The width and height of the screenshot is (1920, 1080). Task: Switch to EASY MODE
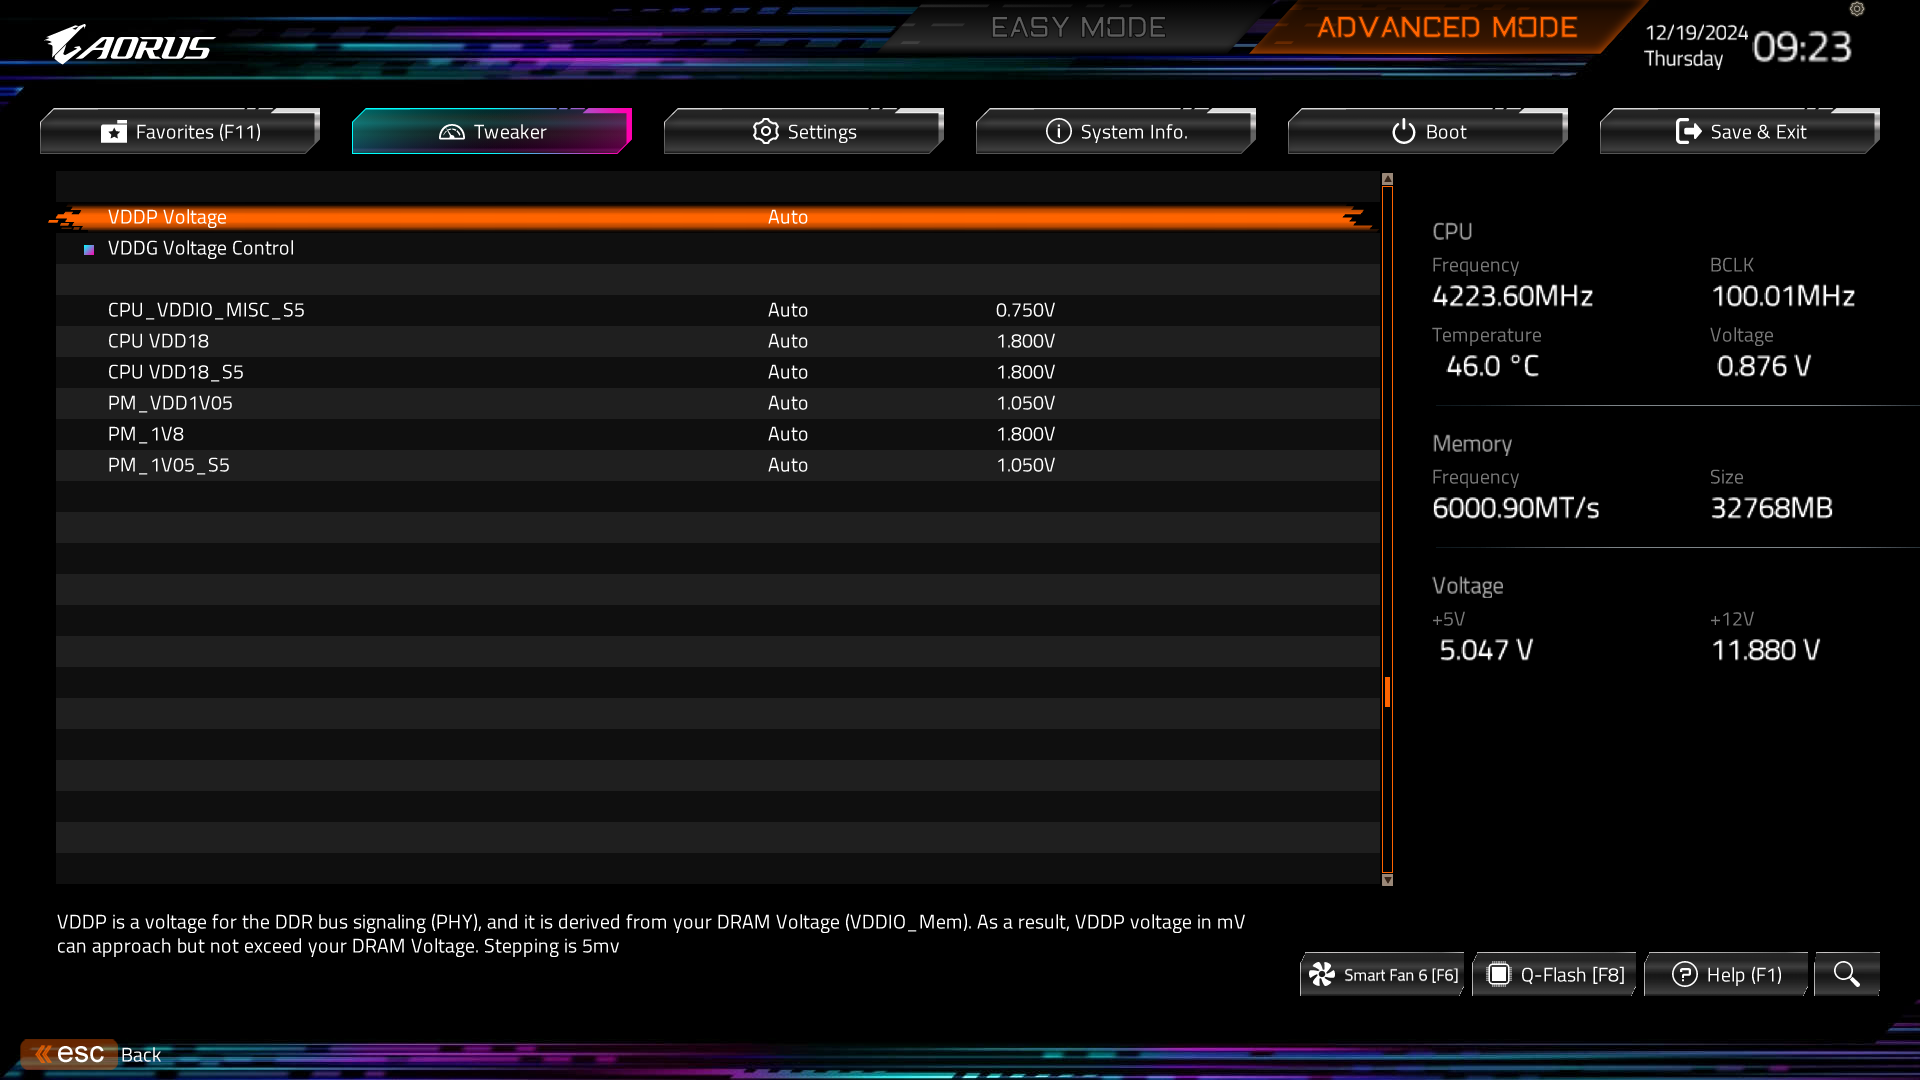[1078, 27]
